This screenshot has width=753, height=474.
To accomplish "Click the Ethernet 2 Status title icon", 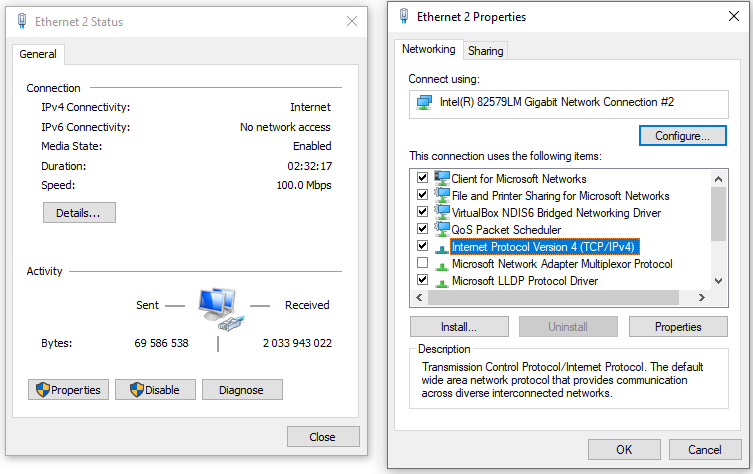I will [22, 21].
